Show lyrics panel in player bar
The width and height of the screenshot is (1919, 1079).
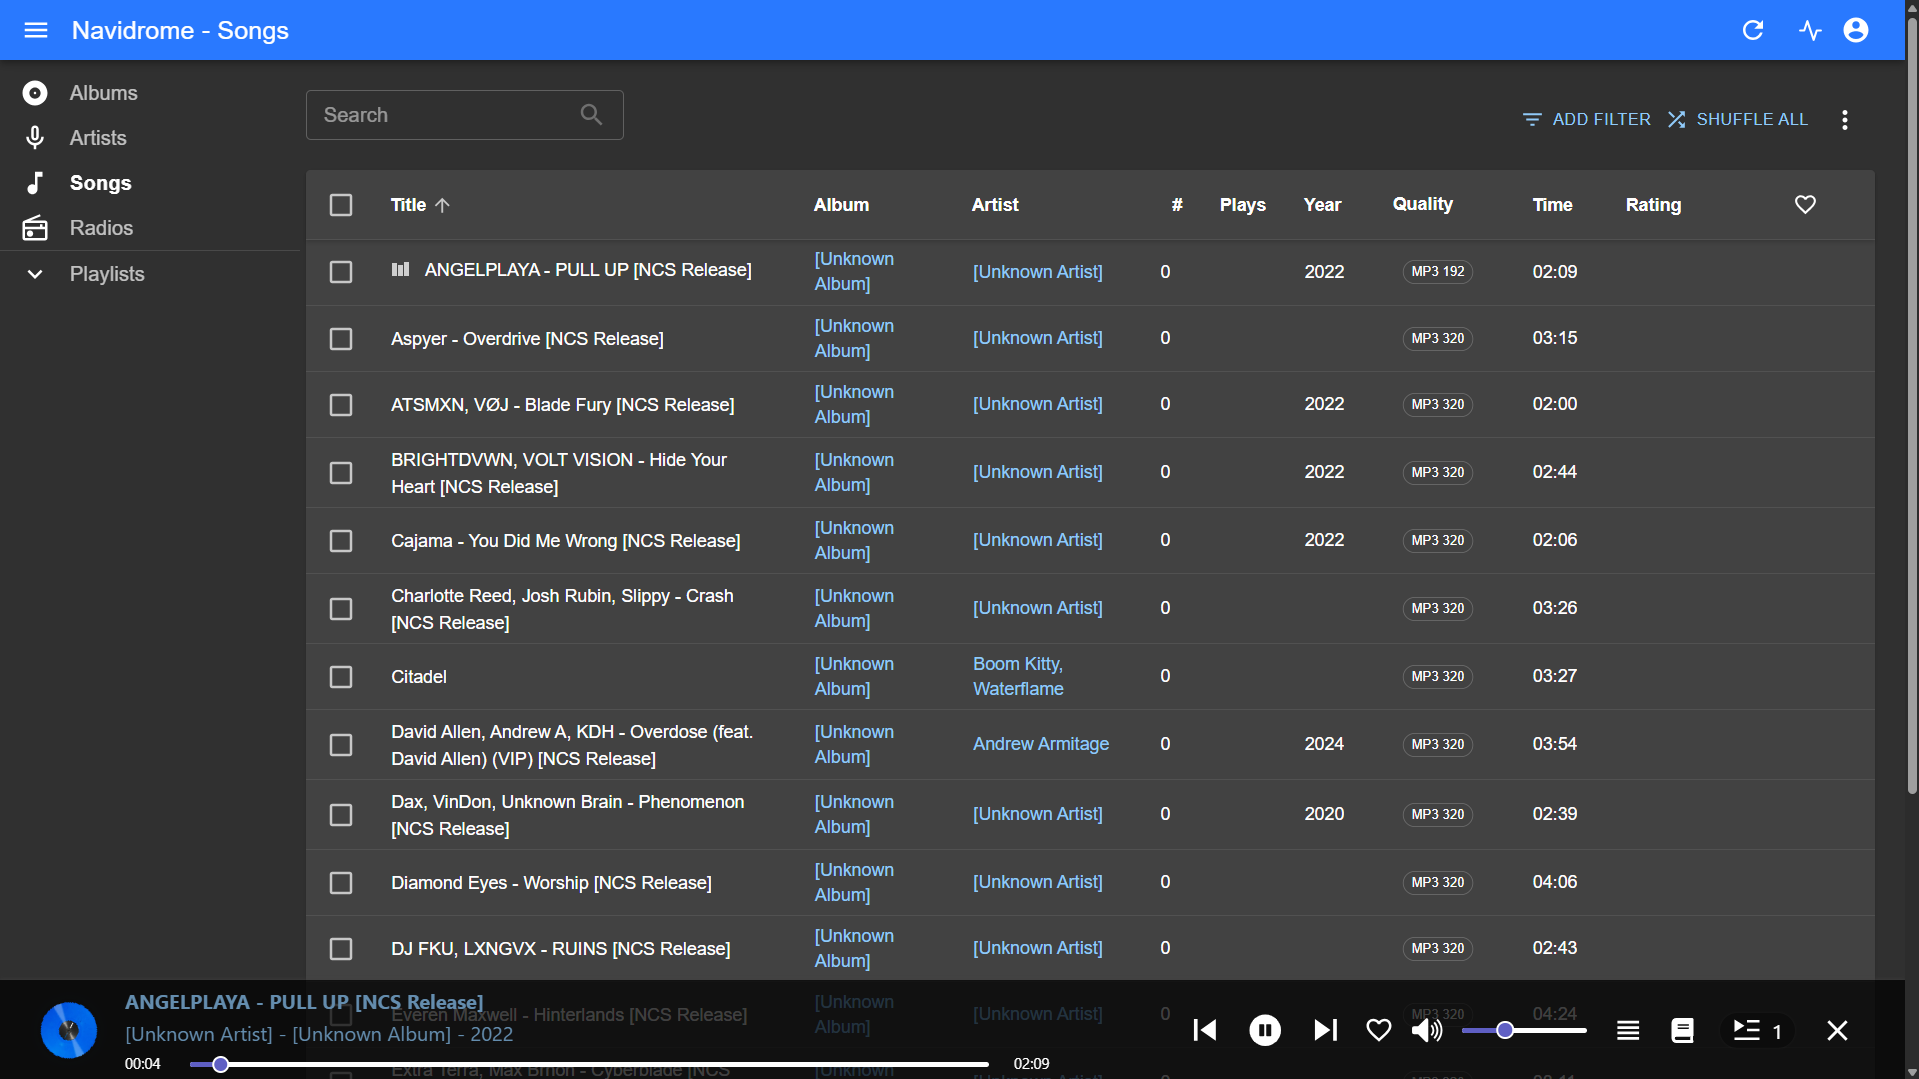[1682, 1030]
